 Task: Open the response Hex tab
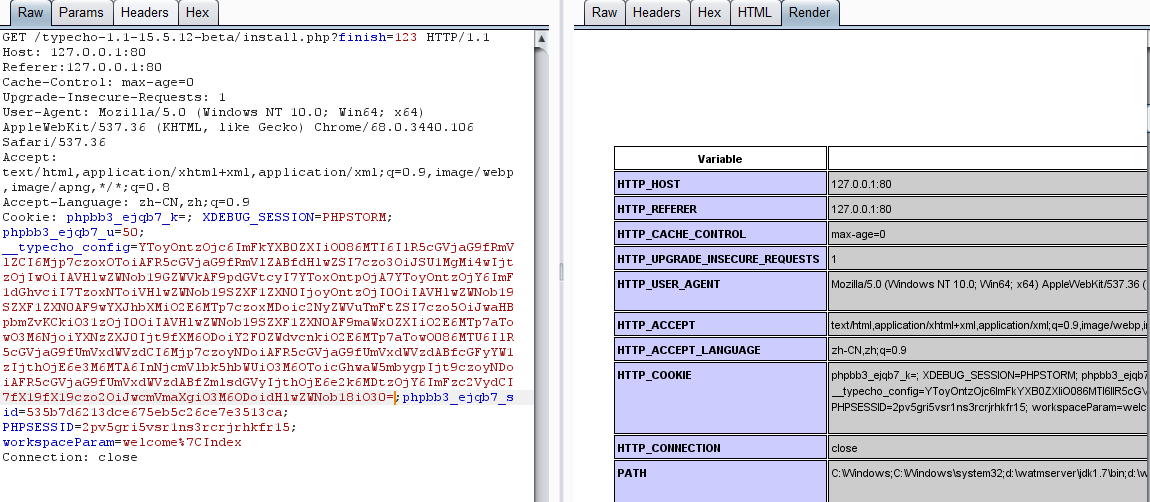[709, 12]
